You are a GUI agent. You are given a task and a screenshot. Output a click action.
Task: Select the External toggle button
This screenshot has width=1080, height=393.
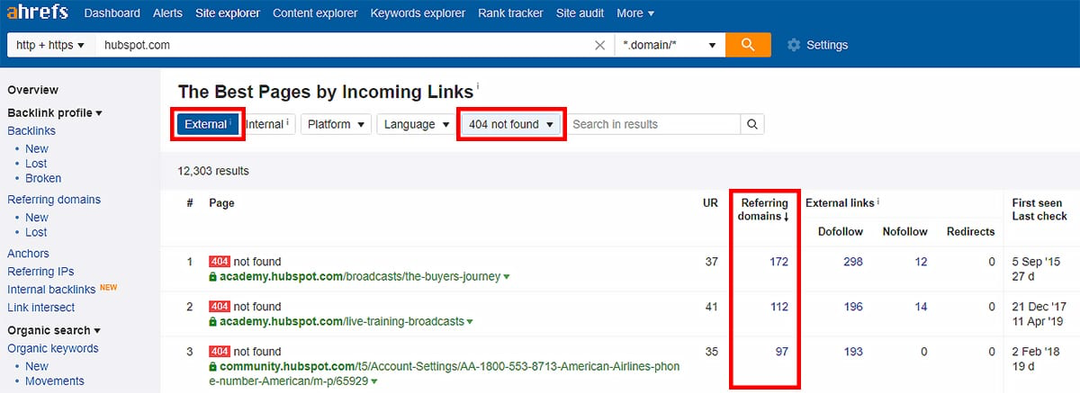(x=207, y=125)
